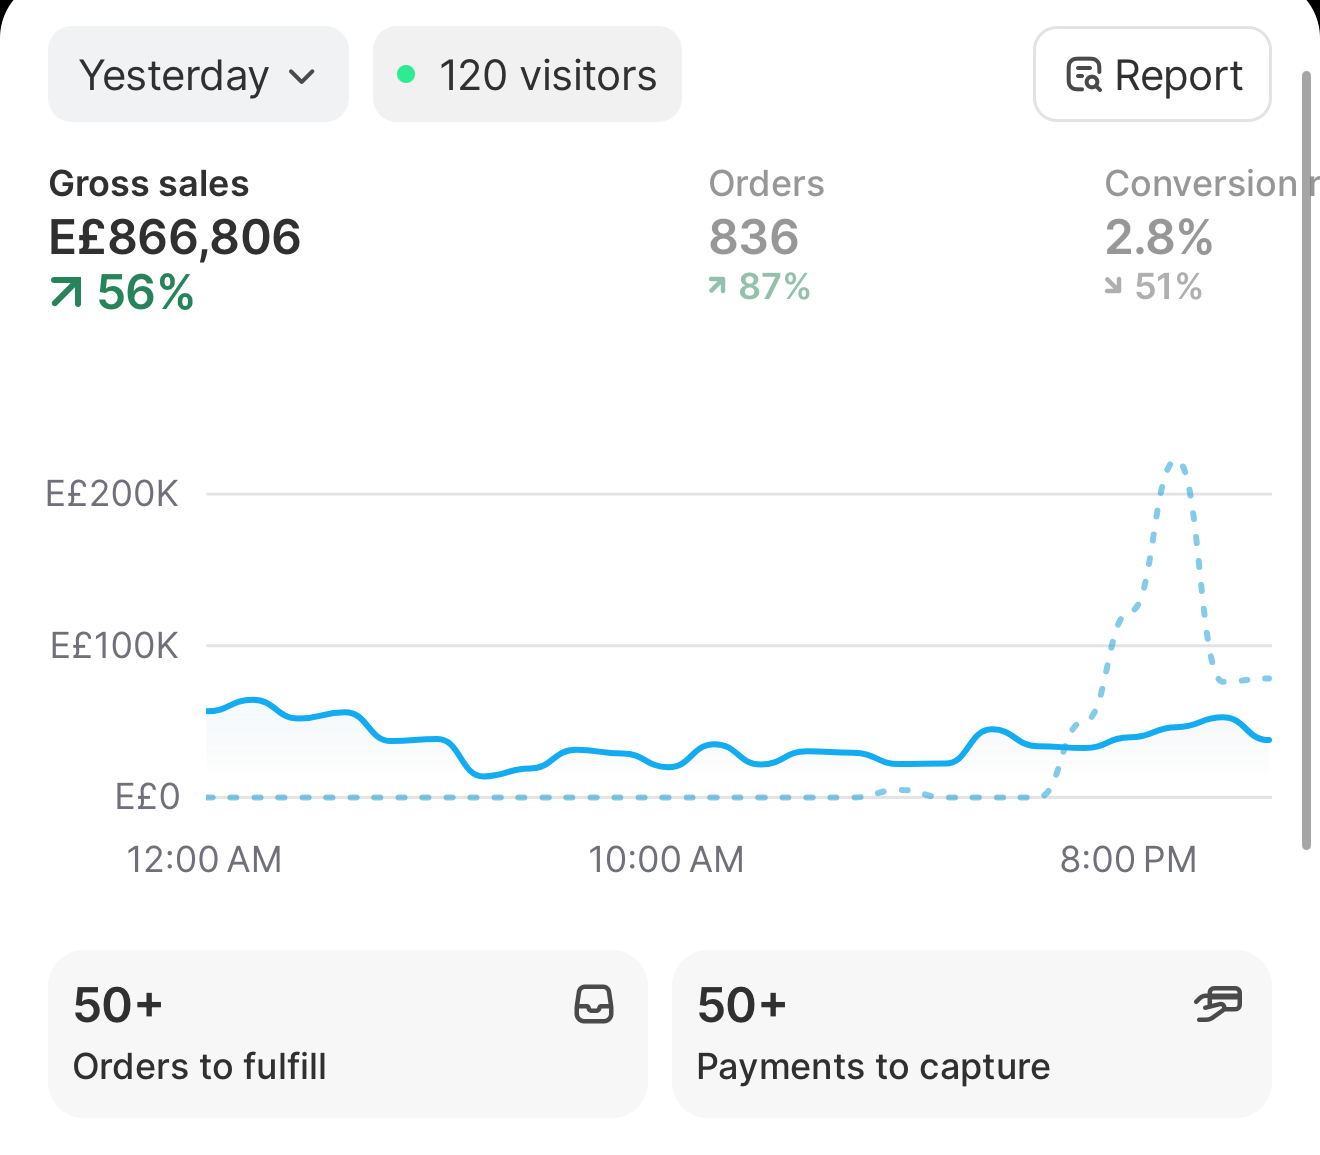
Task: Click the conversion 51% down arrow
Action: [1113, 287]
